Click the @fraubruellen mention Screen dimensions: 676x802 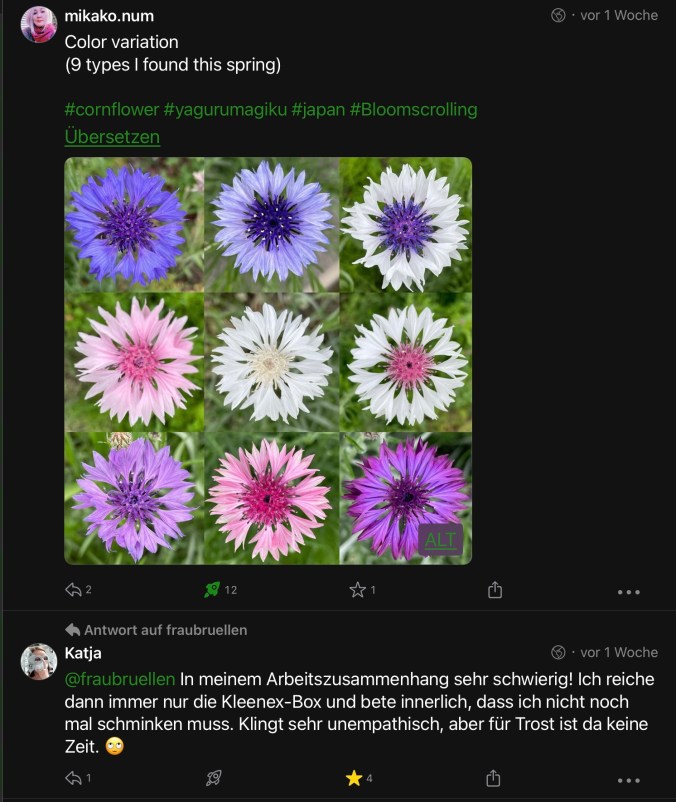tap(120, 679)
